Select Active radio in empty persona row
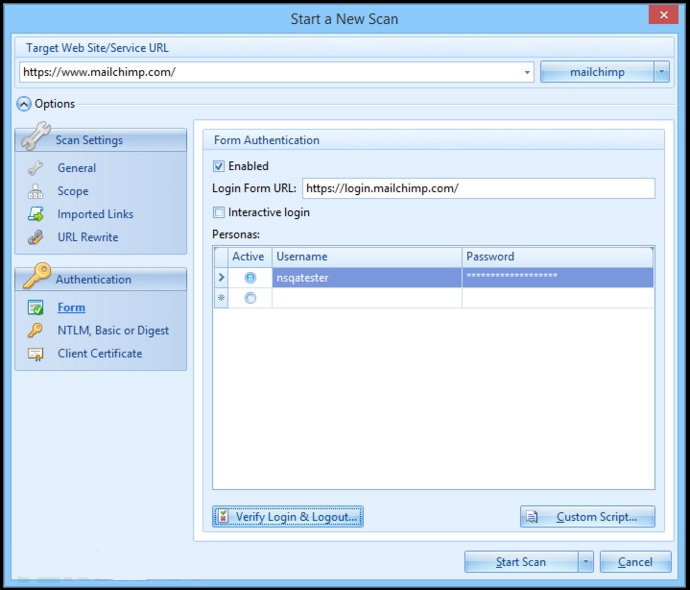Screen dimensions: 690x590 click(250, 298)
